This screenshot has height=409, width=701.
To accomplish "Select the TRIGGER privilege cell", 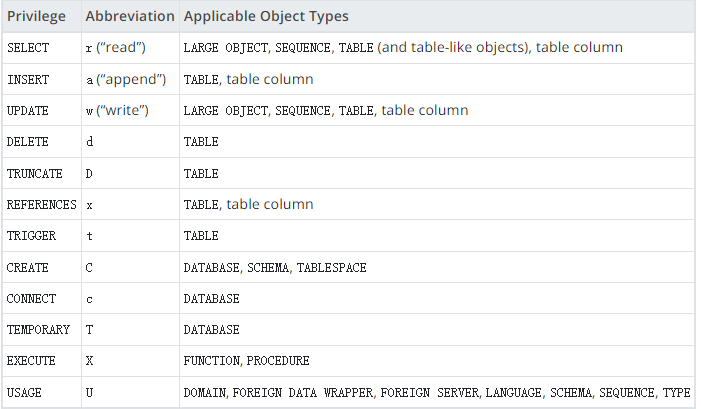I will point(31,236).
